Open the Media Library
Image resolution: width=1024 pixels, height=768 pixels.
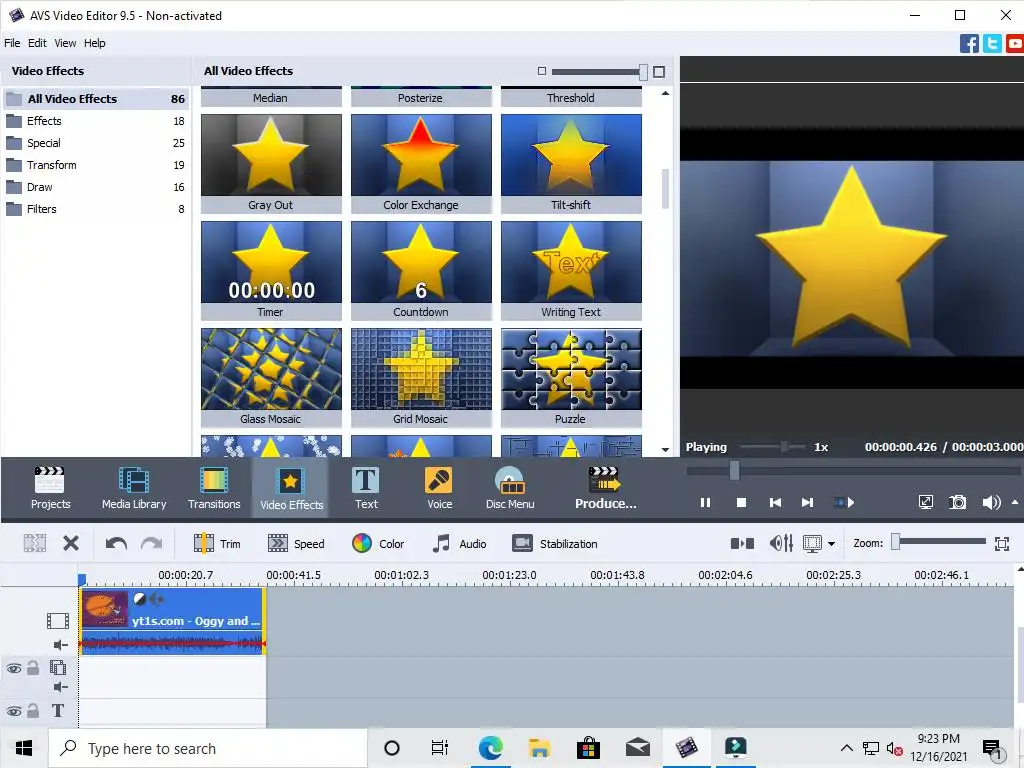[134, 488]
